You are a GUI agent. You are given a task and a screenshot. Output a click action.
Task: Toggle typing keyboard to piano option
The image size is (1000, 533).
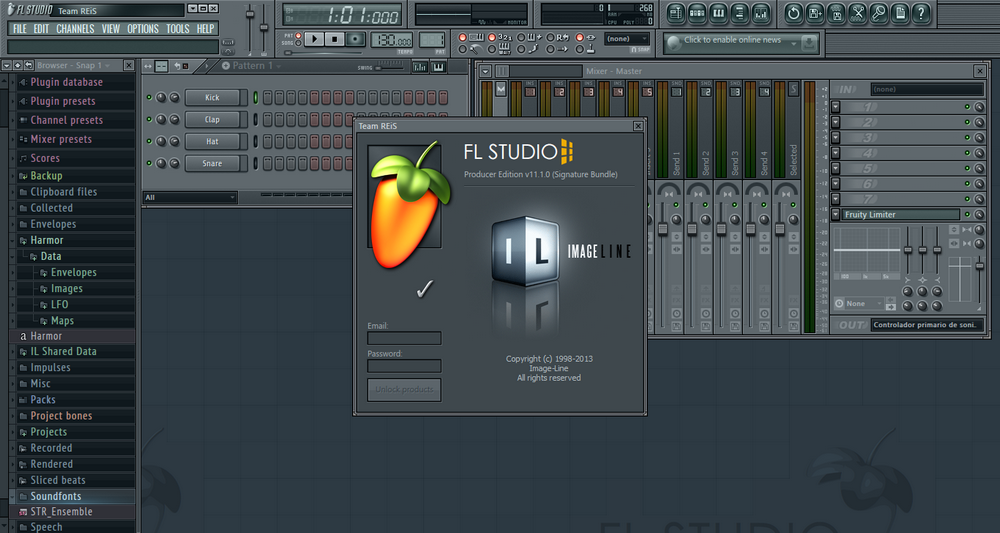pyautogui.click(x=463, y=37)
